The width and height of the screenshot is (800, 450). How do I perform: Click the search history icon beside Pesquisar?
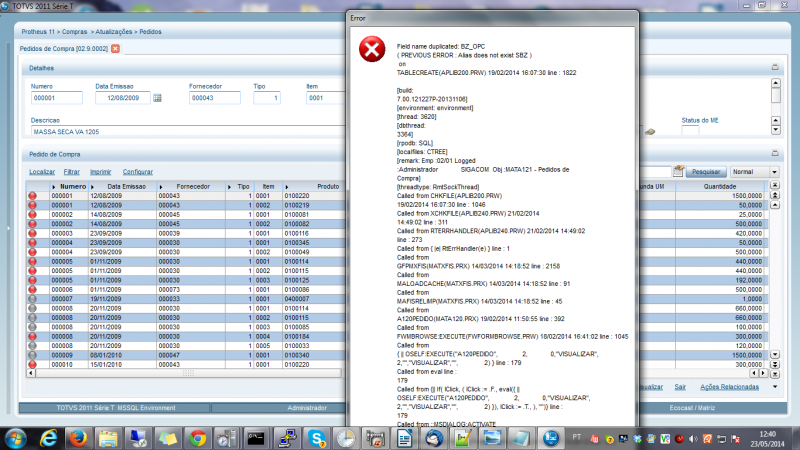pyautogui.click(x=678, y=171)
